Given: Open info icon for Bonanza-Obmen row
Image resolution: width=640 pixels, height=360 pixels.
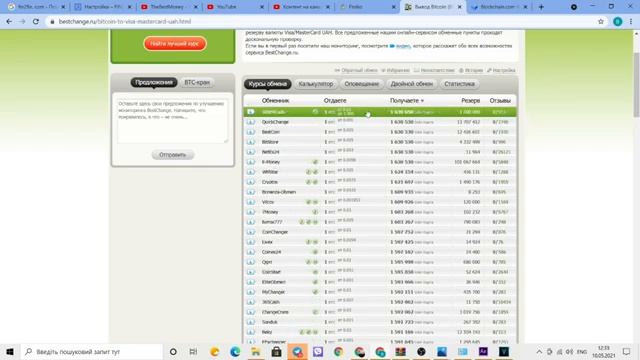Looking at the screenshot, I should (x=251, y=192).
